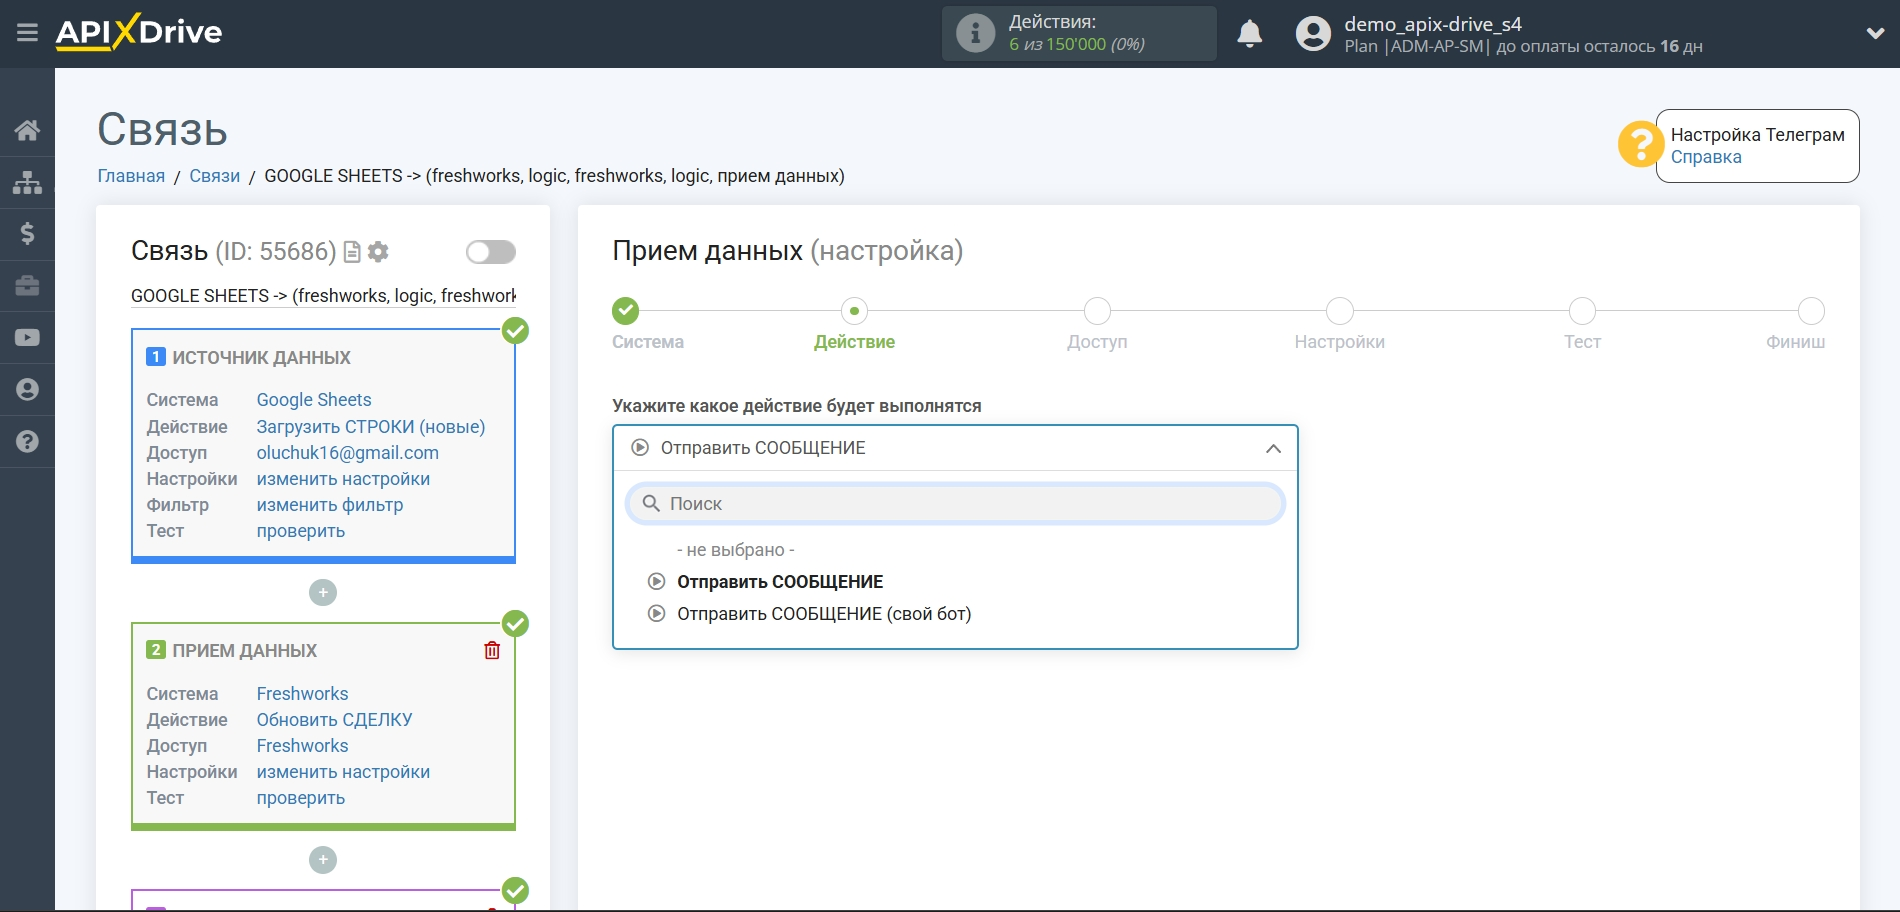1900x912 pixels.
Task: Add a step below ИСТОЧНИК ДАННЫХ block
Action: pos(323,593)
